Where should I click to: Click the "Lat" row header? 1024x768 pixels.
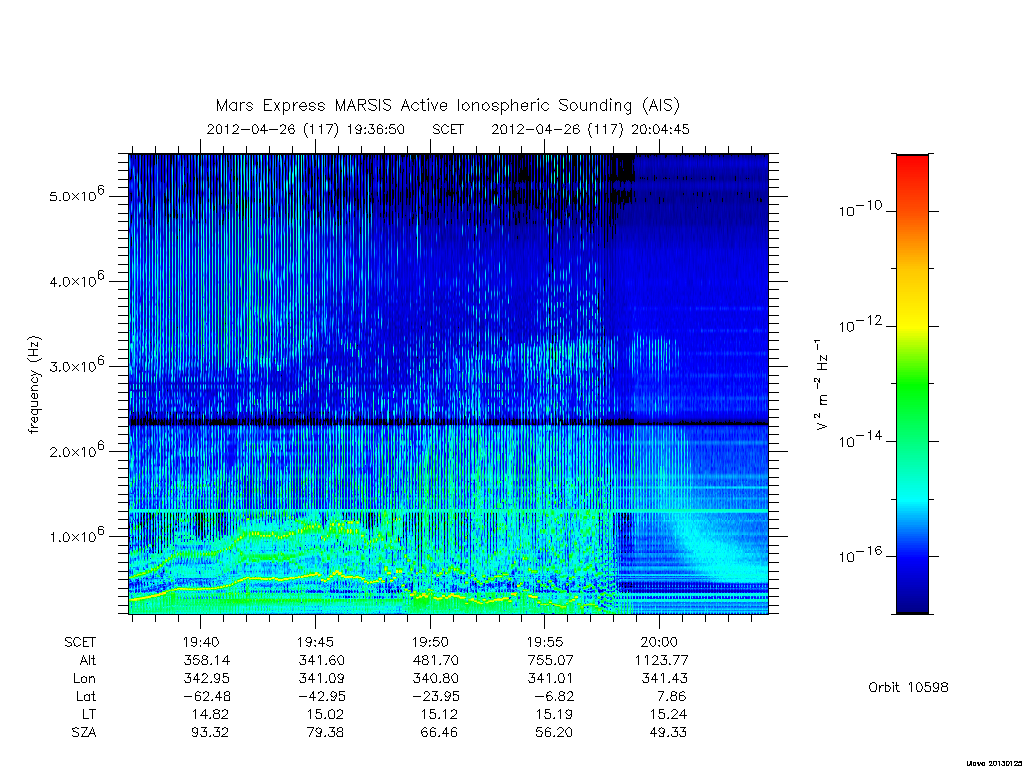(86, 696)
